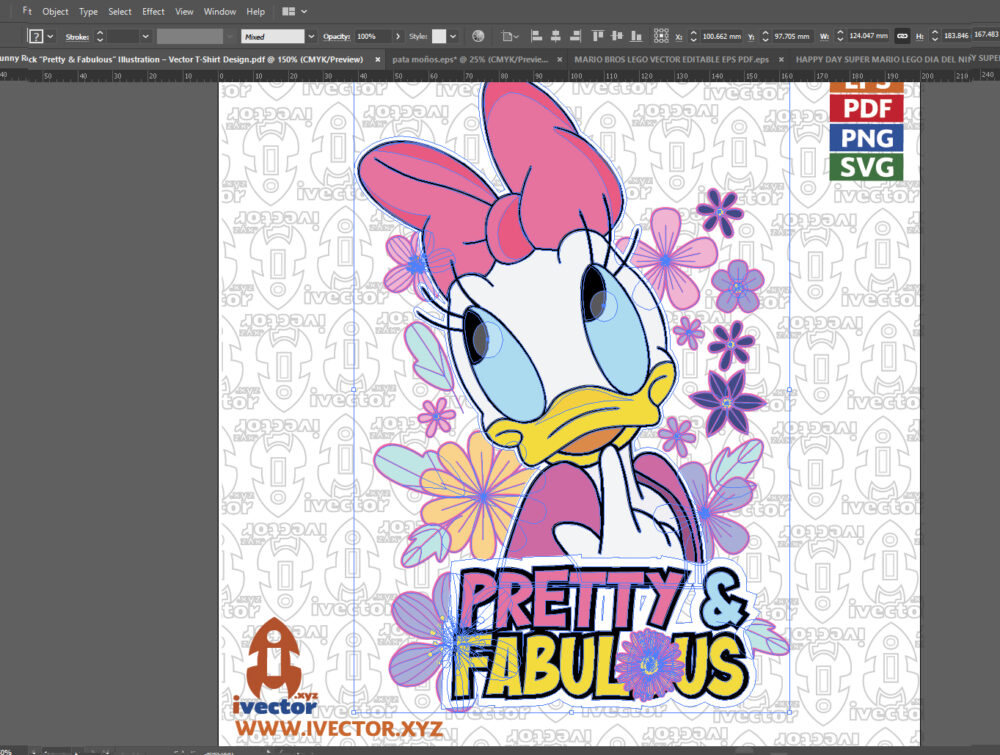This screenshot has width=1000, height=755.
Task: Toggle constrain width and height proportions link
Action: pos(902,36)
